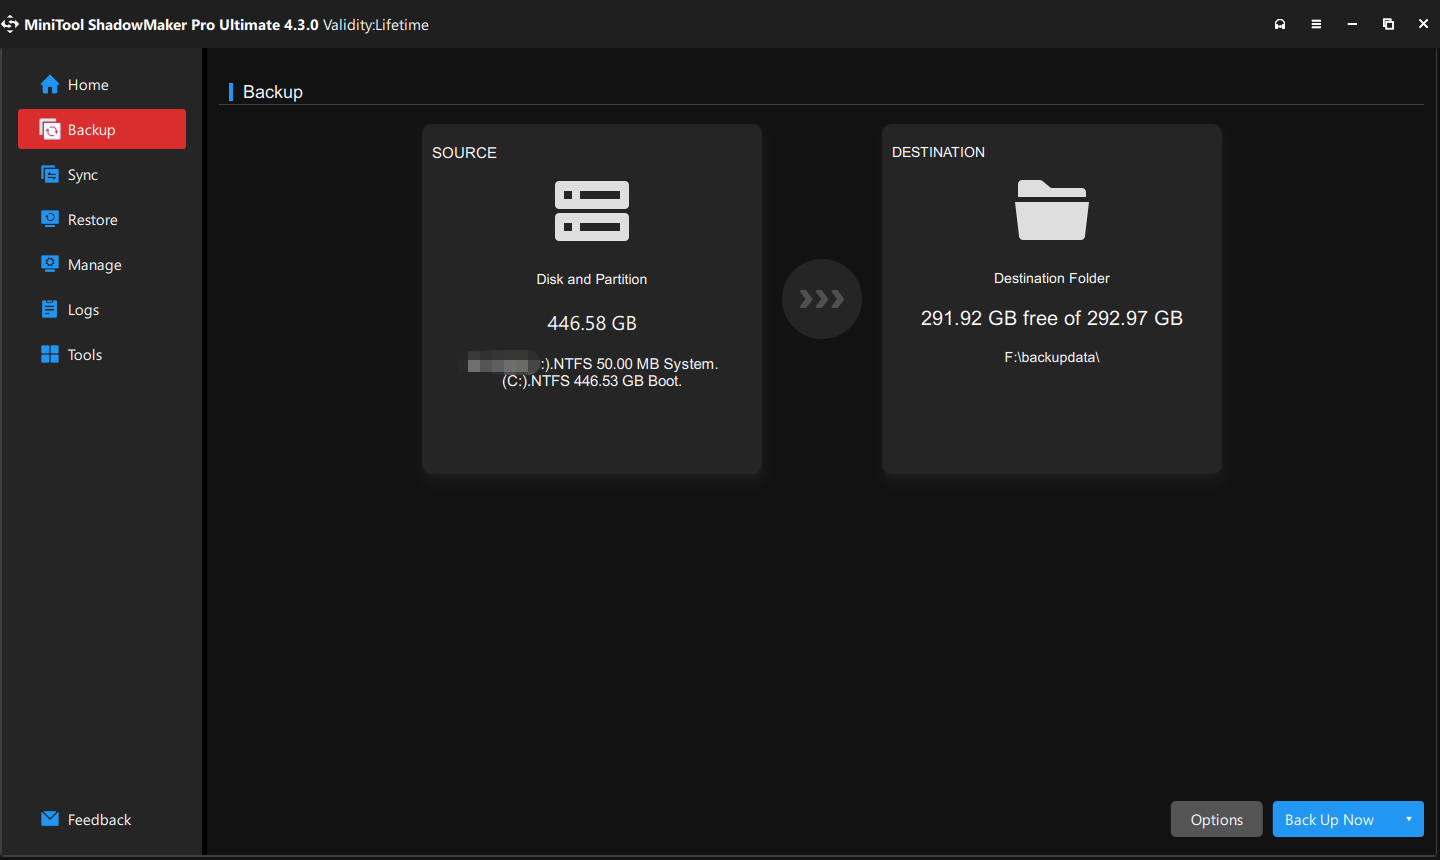Switch to the Manage page label
1440x860 pixels.
95,265
